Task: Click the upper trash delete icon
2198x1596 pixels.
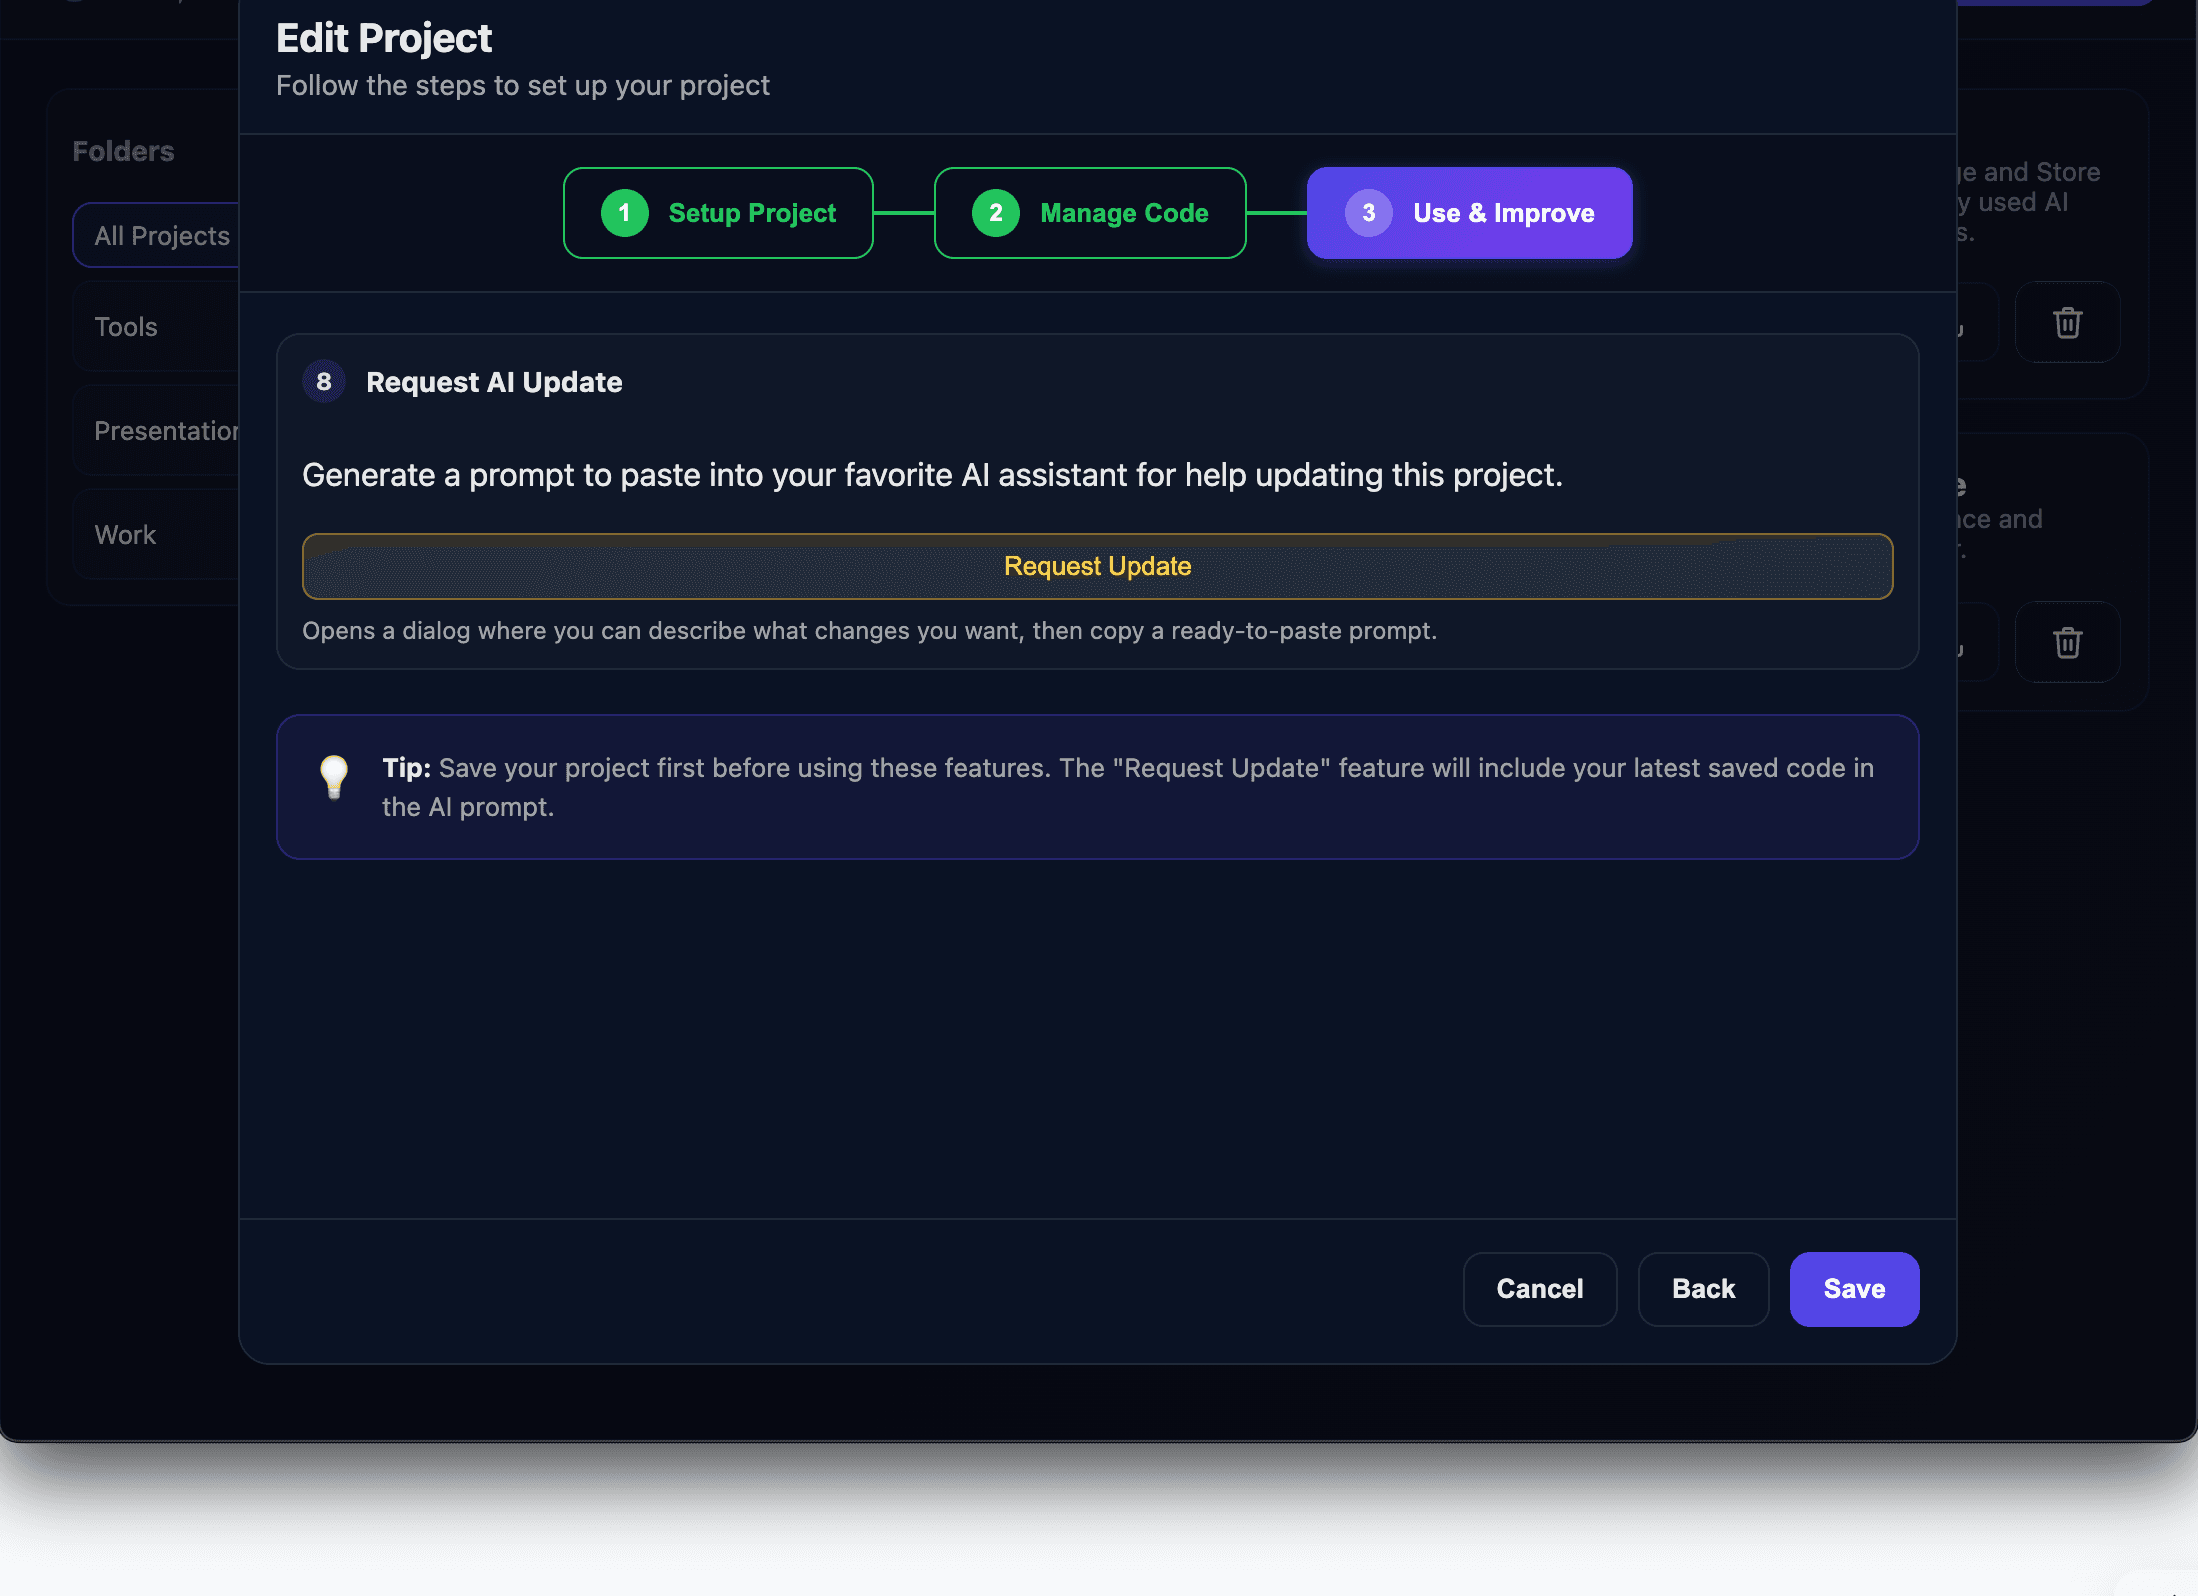Action: 2066,322
